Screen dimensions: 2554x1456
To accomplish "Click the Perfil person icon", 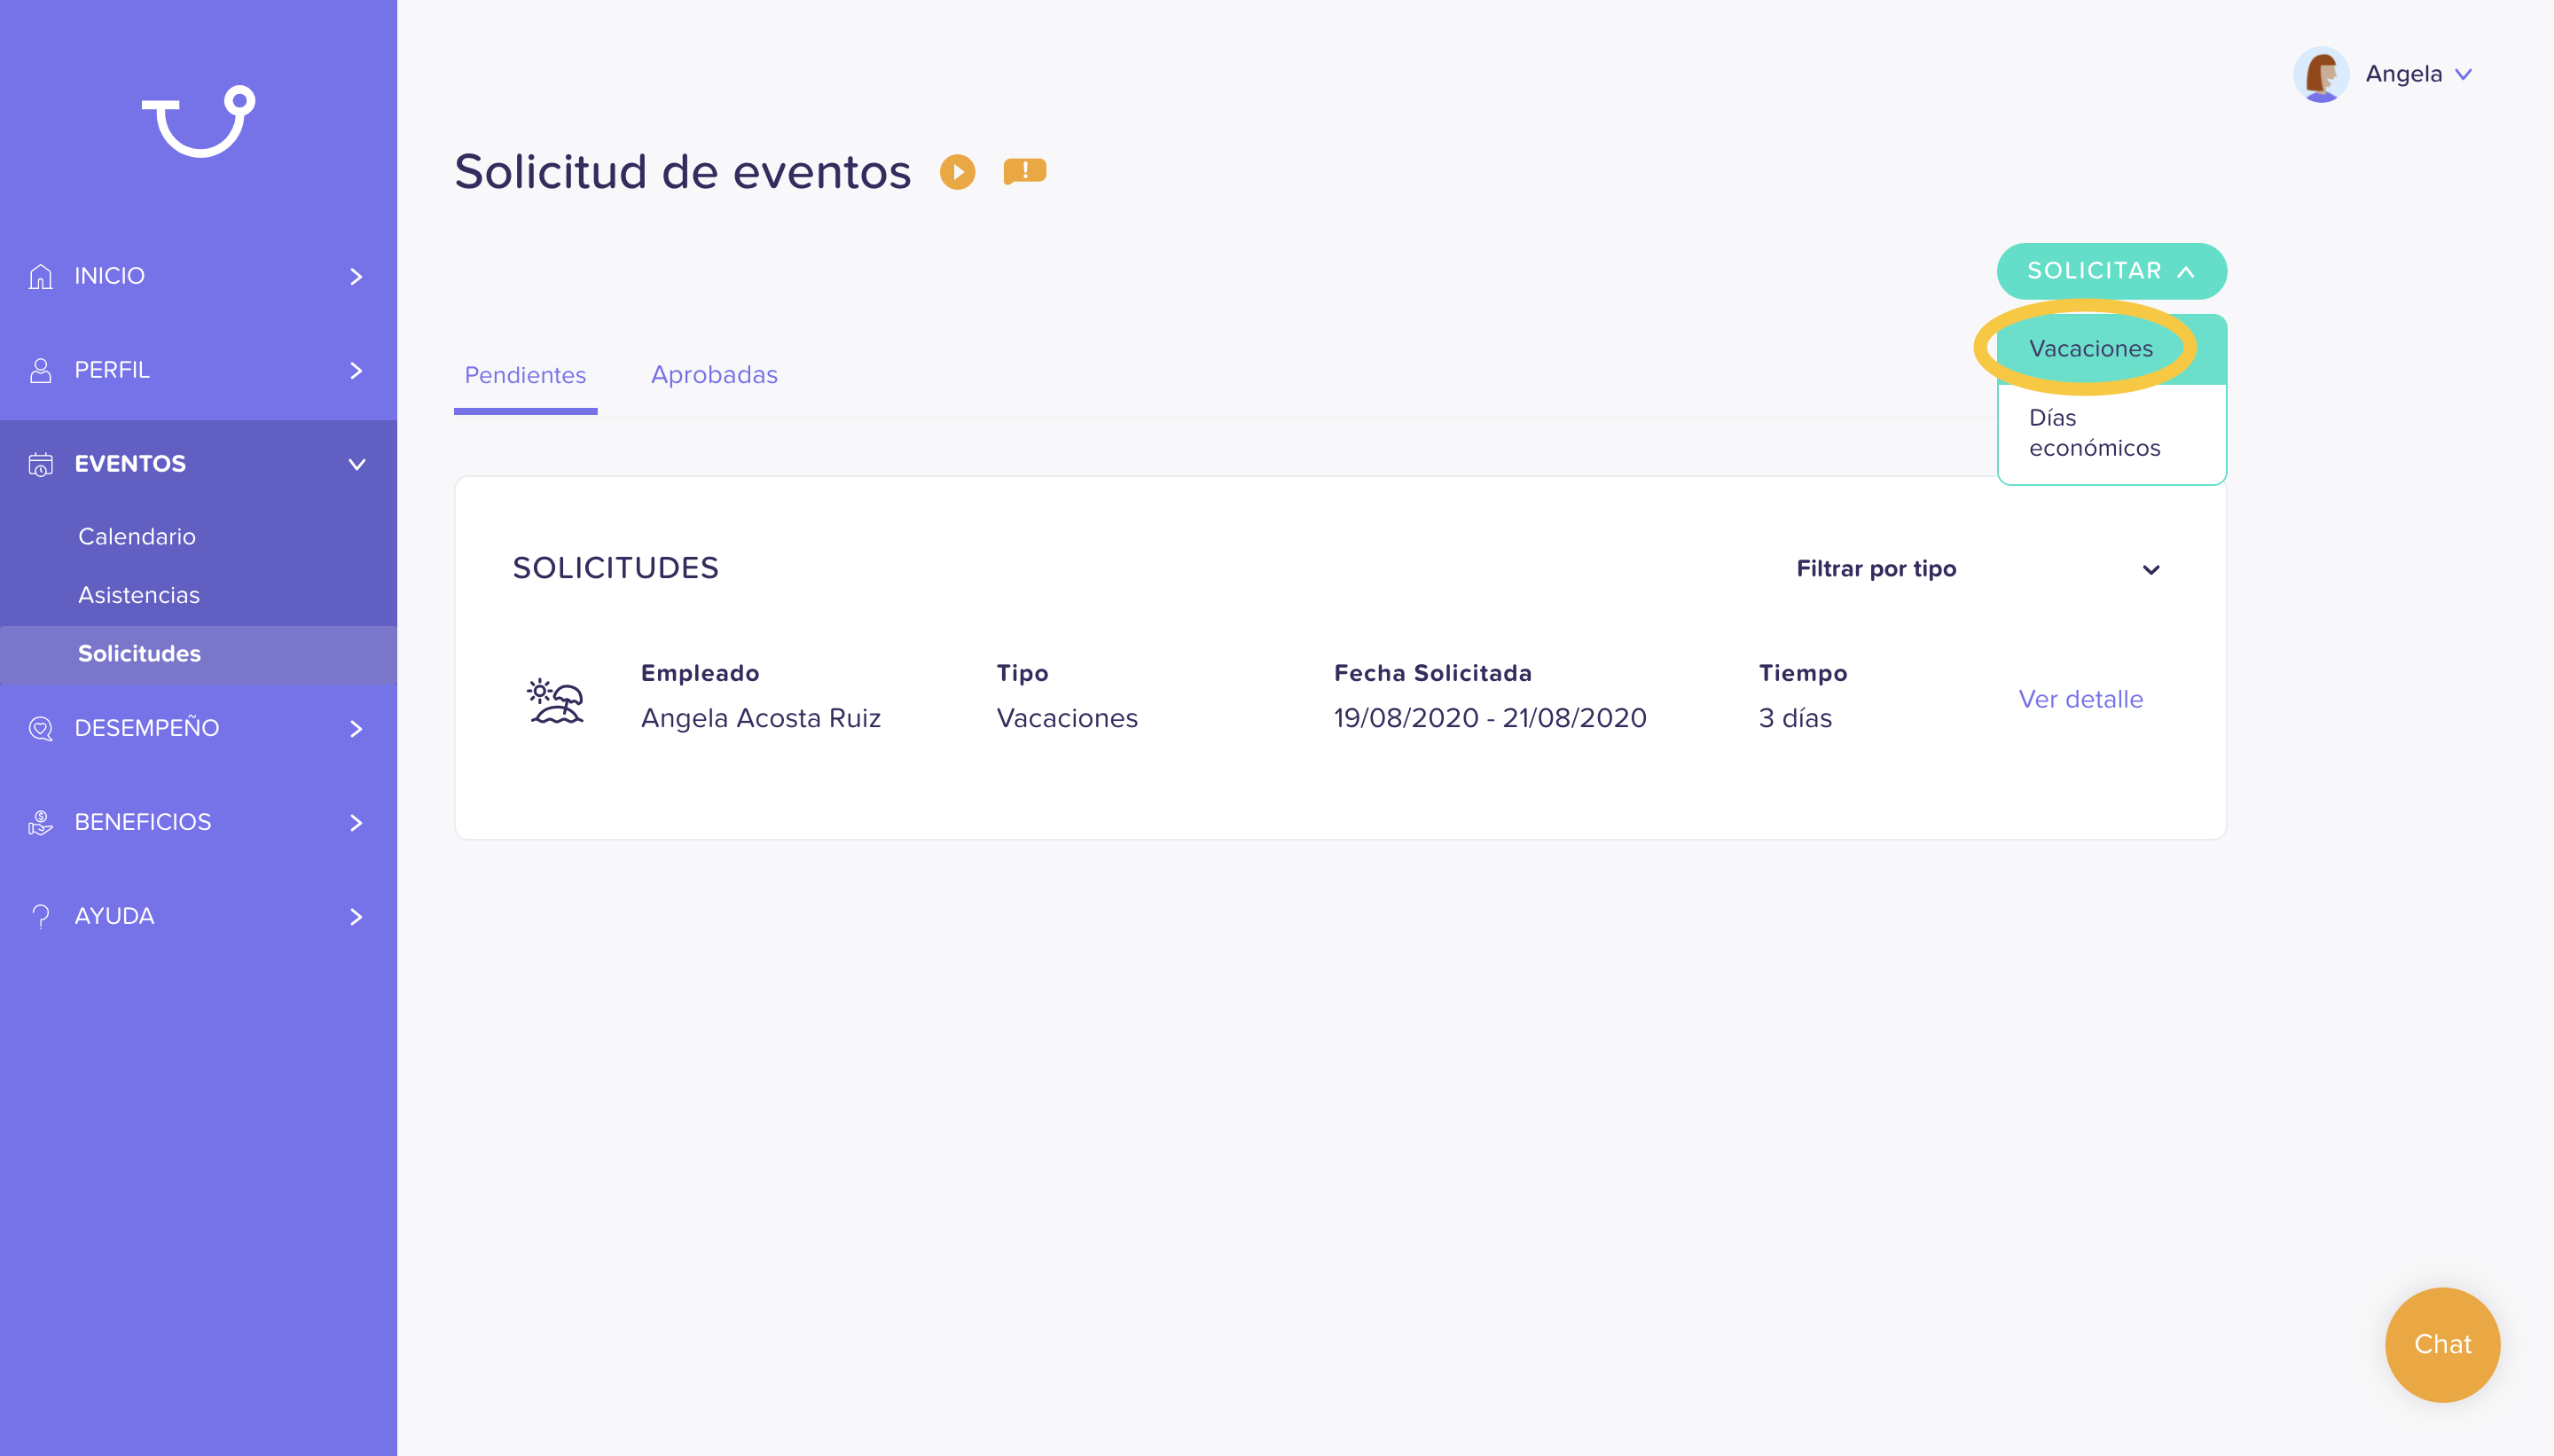I will click(41, 370).
